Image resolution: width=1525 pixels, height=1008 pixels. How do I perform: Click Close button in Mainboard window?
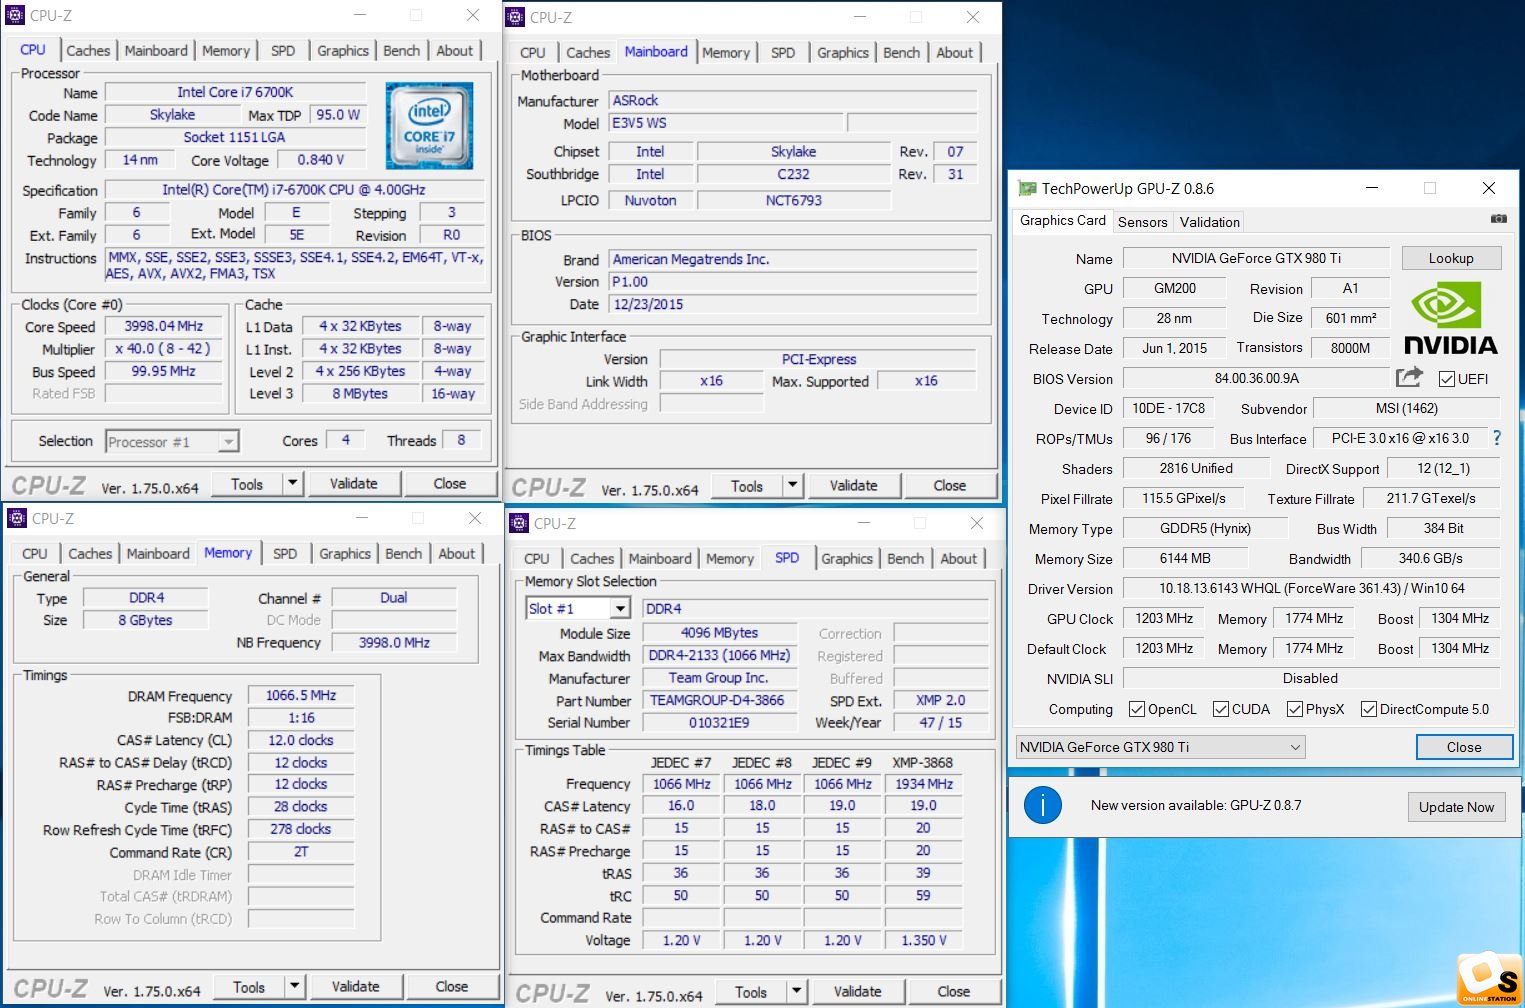(950, 485)
